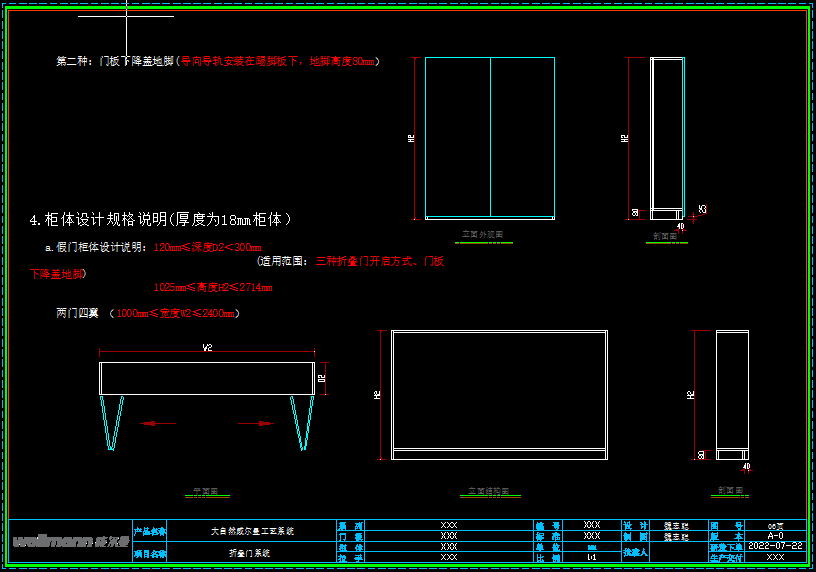Click the wellmann logo in title block
Image resolution: width=816 pixels, height=572 pixels.
[x=70, y=541]
